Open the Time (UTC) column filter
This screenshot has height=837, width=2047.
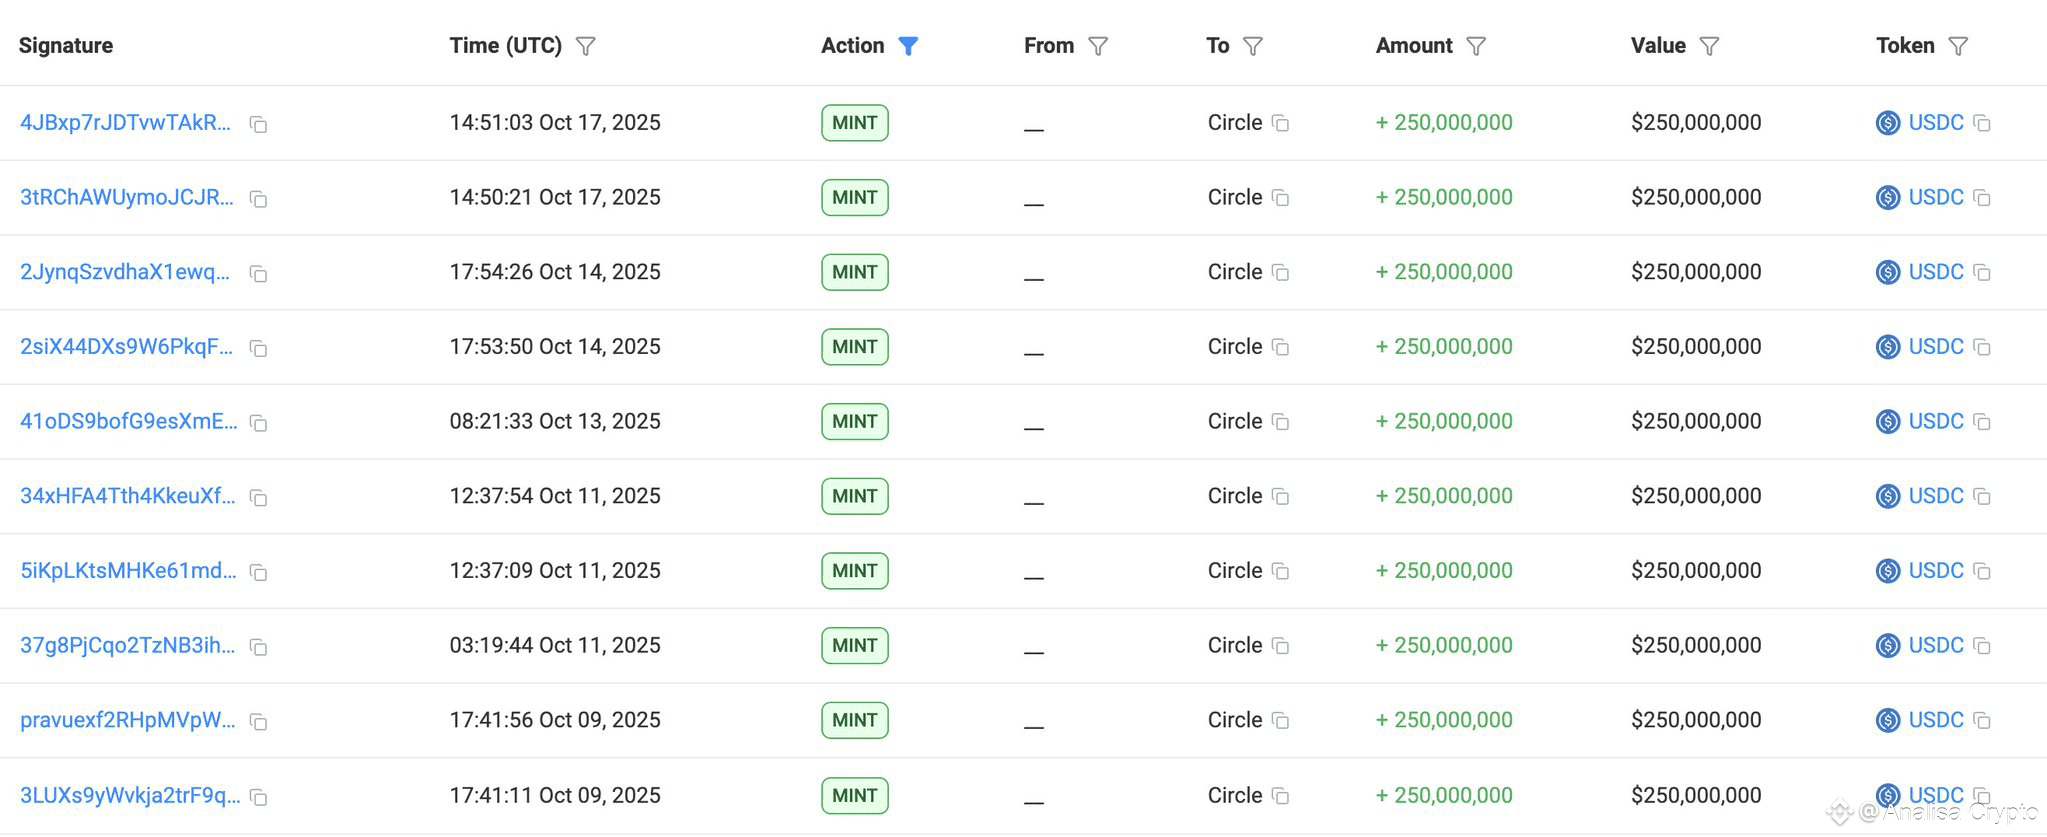(x=586, y=46)
